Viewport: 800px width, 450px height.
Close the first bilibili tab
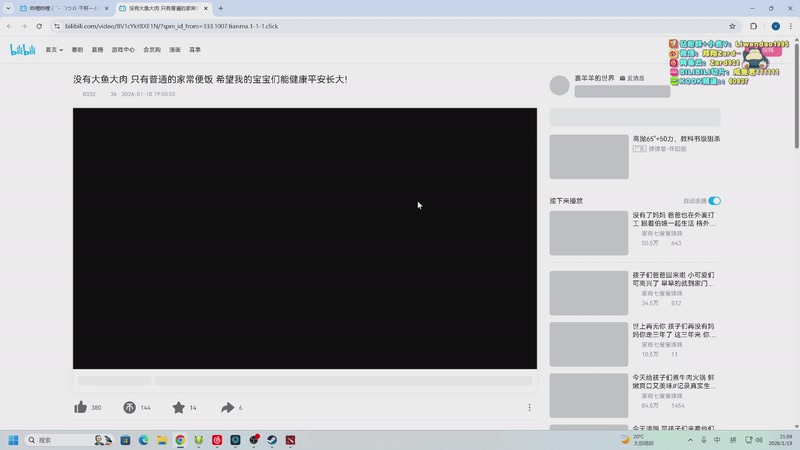click(x=106, y=8)
